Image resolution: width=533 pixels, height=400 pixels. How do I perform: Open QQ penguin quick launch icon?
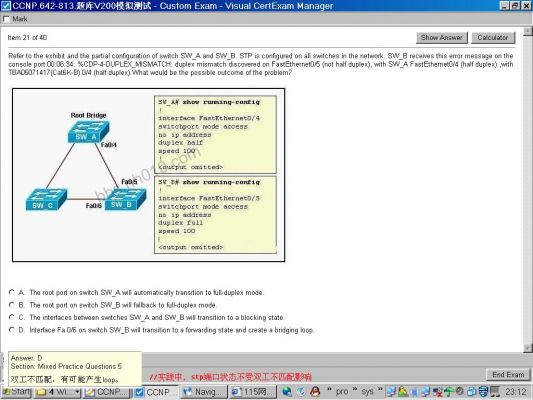coord(315,392)
